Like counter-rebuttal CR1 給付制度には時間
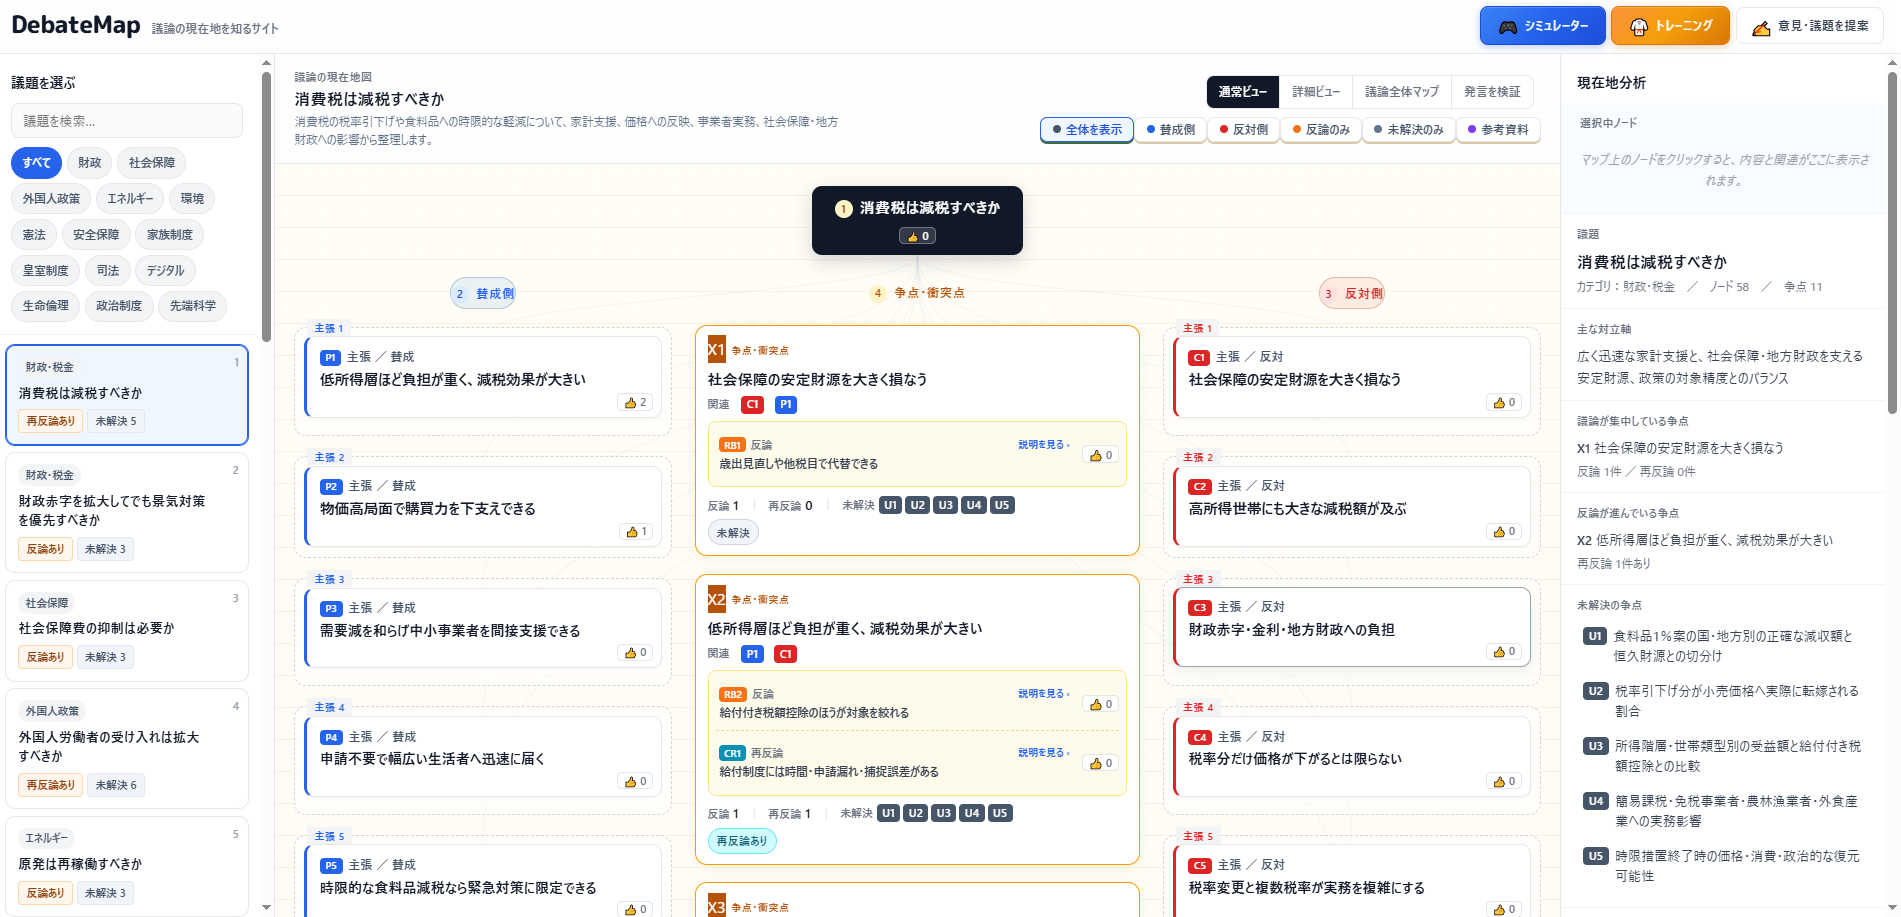The height and width of the screenshot is (917, 1901). [x=1101, y=764]
